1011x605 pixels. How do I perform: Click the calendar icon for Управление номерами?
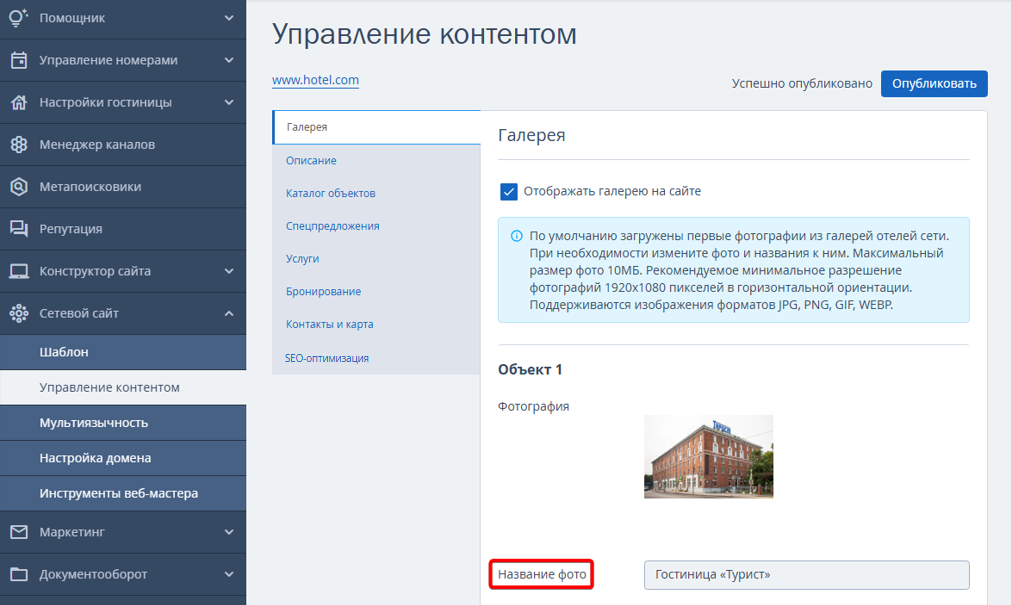(x=19, y=60)
